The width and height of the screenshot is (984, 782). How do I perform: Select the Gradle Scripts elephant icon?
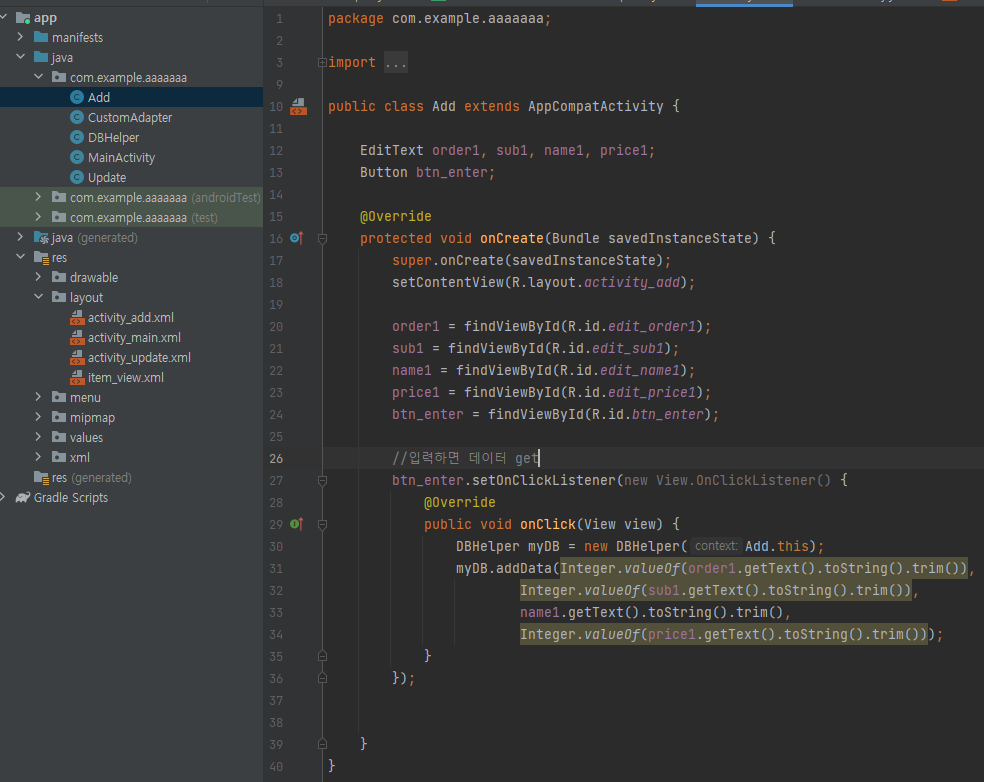(x=23, y=498)
